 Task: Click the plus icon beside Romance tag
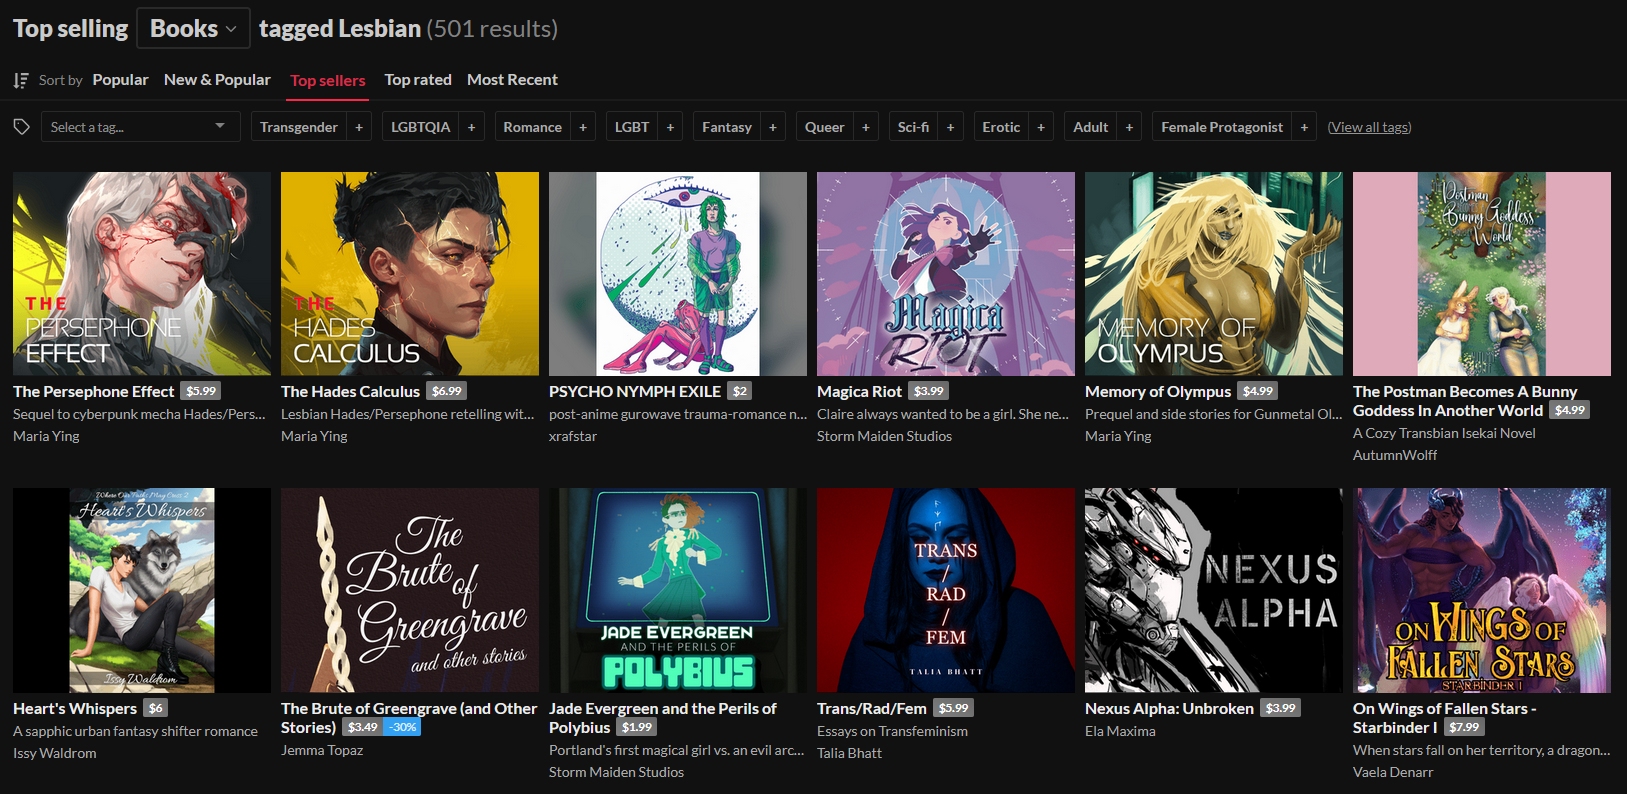coord(583,127)
